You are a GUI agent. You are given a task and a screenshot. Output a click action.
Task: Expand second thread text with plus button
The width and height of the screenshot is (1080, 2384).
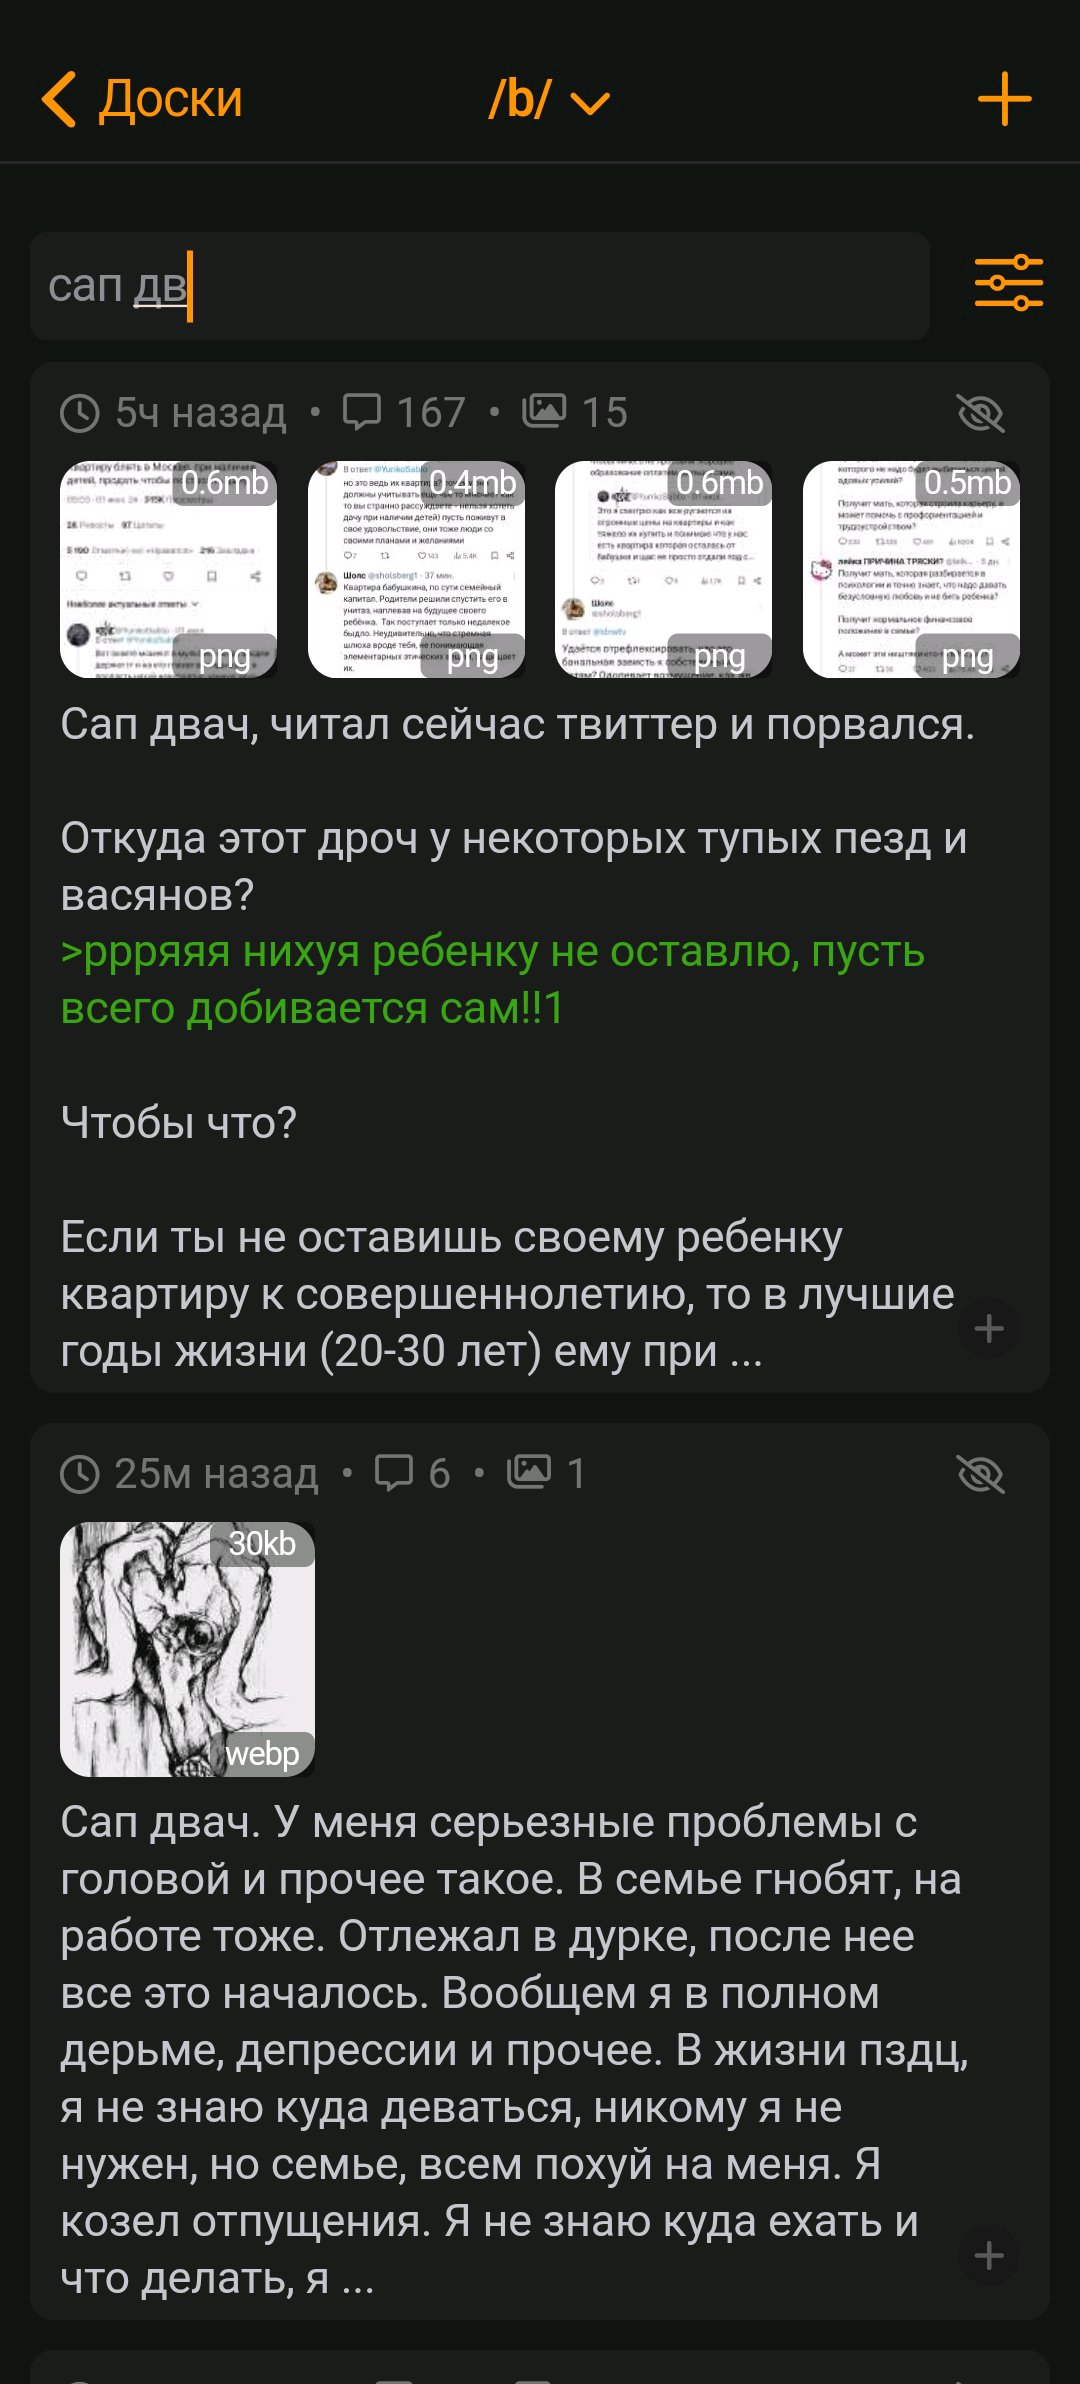989,2255
